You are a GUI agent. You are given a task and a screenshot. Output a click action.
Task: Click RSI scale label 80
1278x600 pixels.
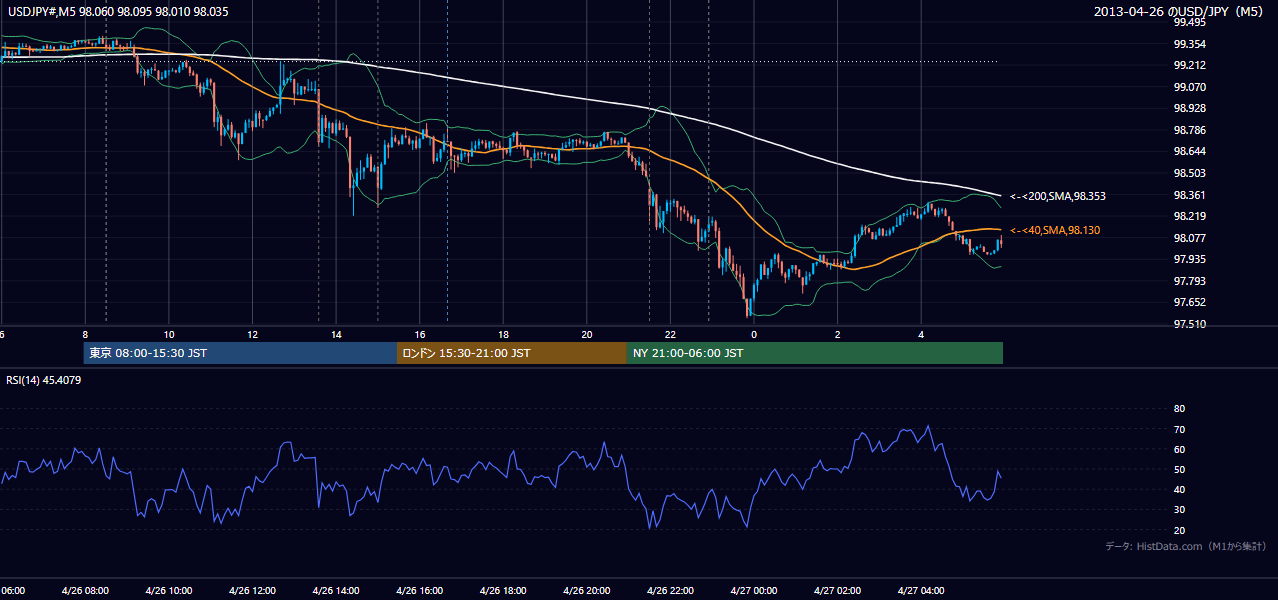[1179, 409]
